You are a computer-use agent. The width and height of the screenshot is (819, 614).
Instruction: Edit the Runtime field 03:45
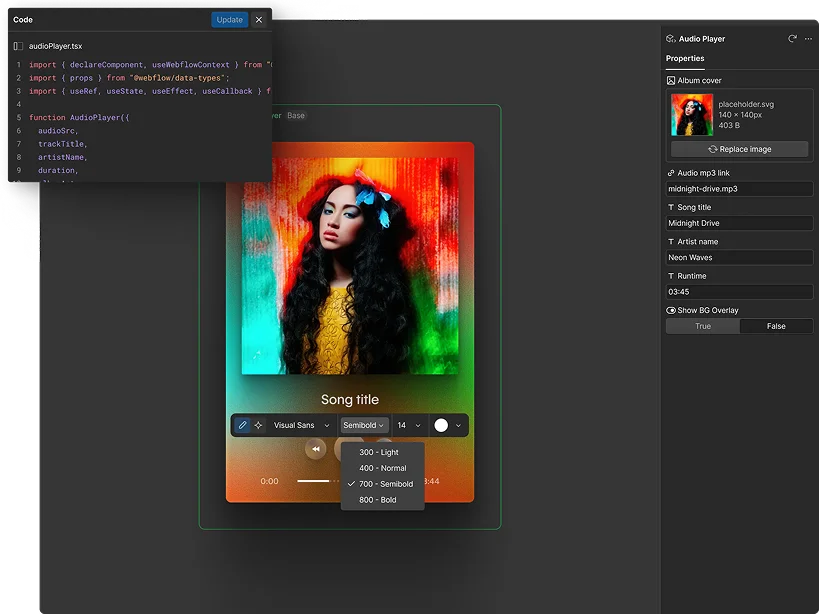click(739, 292)
